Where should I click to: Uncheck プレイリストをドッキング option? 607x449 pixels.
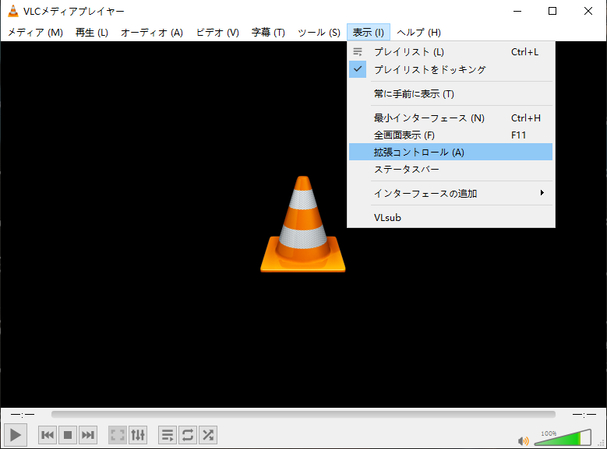pyautogui.click(x=451, y=70)
